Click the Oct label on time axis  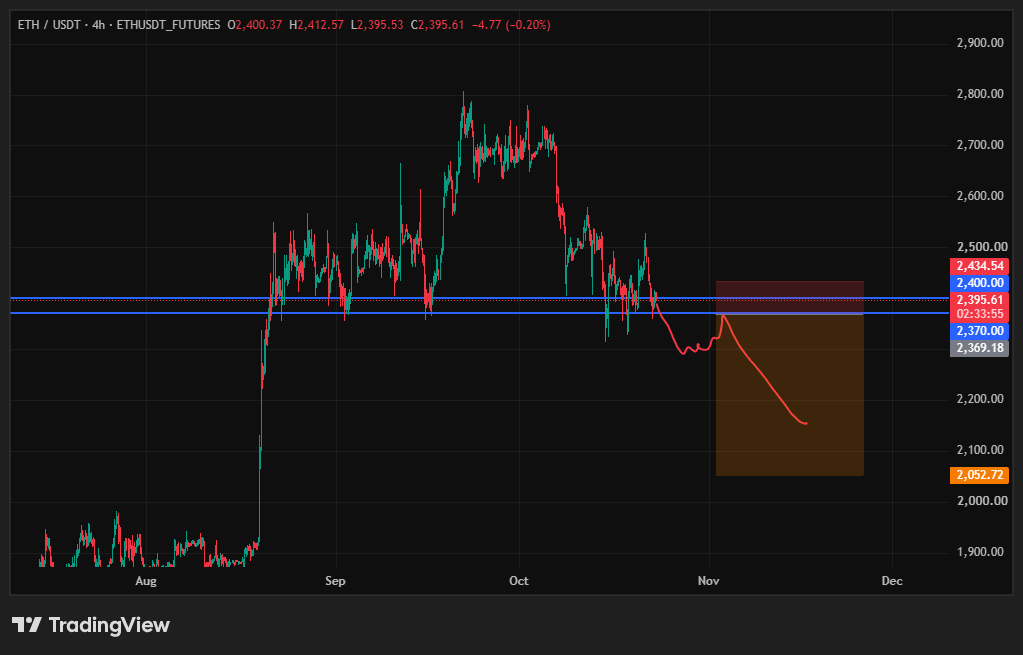coord(519,581)
